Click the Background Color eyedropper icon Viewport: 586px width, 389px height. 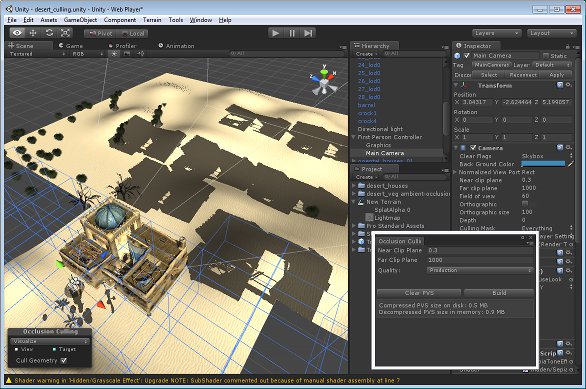[570, 164]
